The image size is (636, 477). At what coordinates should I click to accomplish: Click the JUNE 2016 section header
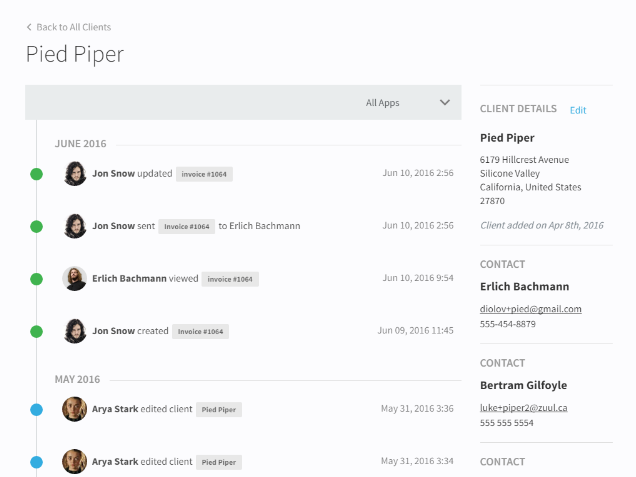click(80, 144)
